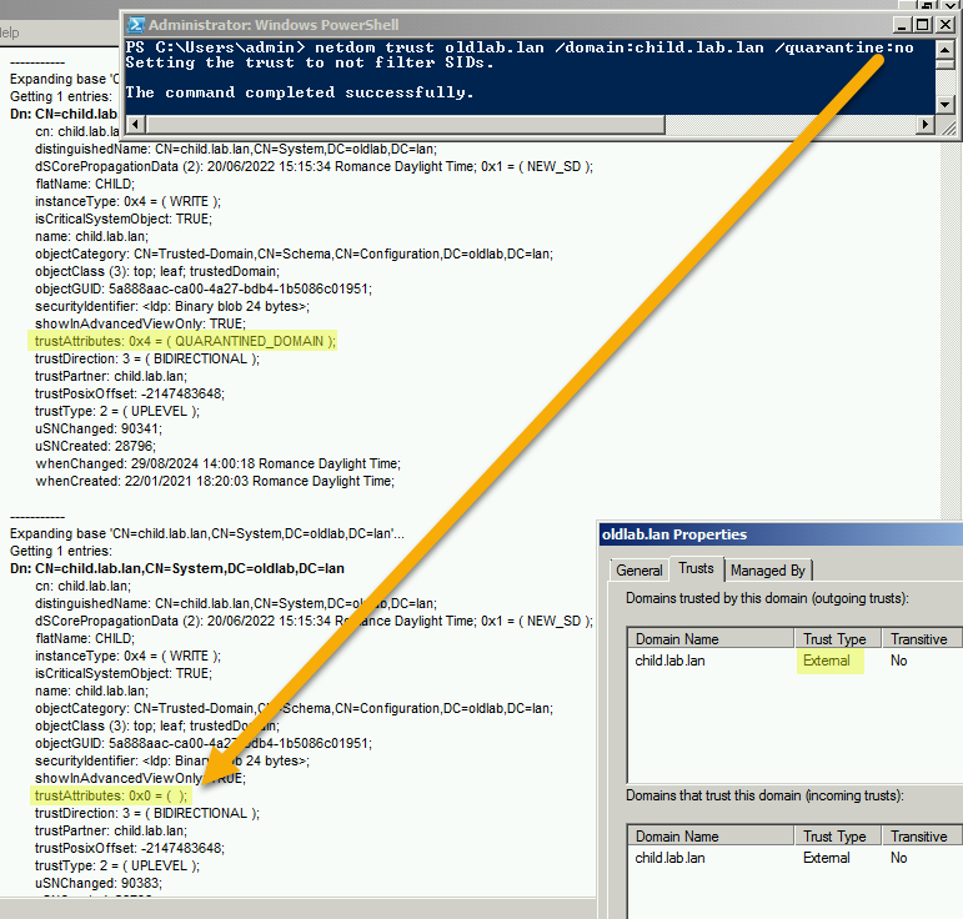The image size is (964, 920).
Task: Click the maximize icon on the PowerShell window
Action: pos(924,24)
